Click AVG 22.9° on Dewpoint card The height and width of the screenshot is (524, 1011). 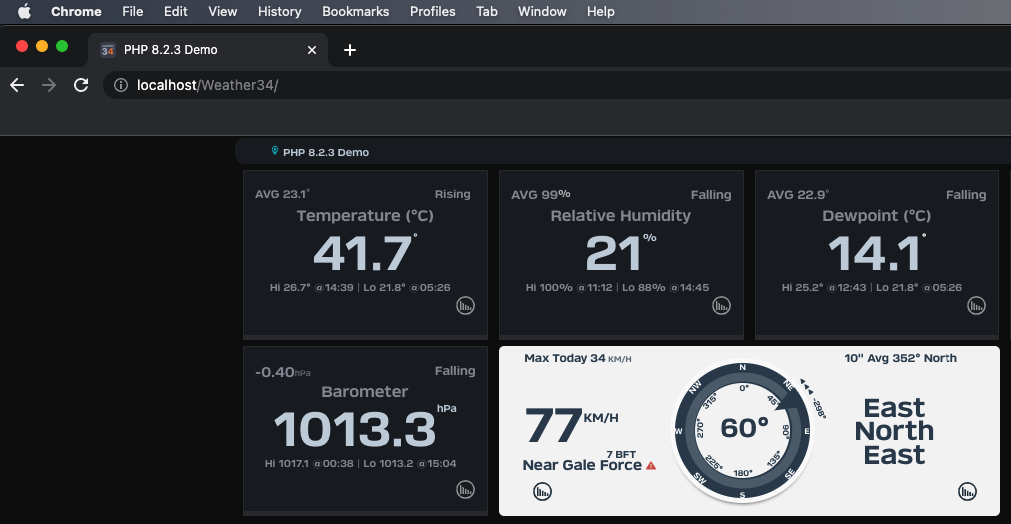[798, 194]
